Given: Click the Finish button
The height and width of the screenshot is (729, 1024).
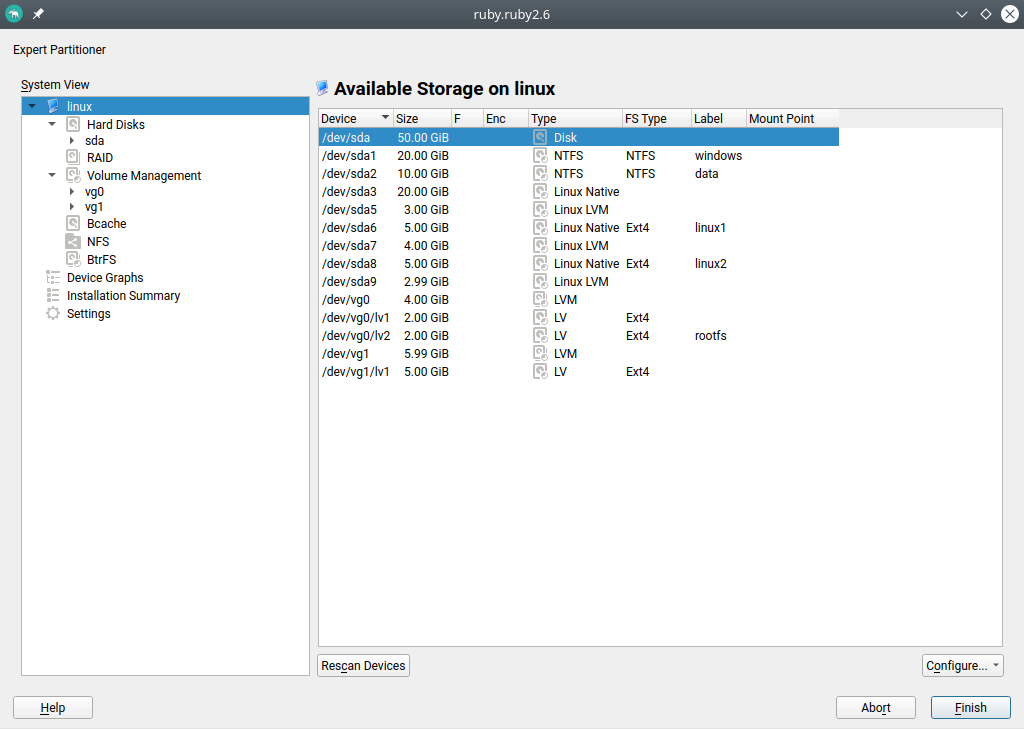Looking at the screenshot, I should [x=970, y=707].
